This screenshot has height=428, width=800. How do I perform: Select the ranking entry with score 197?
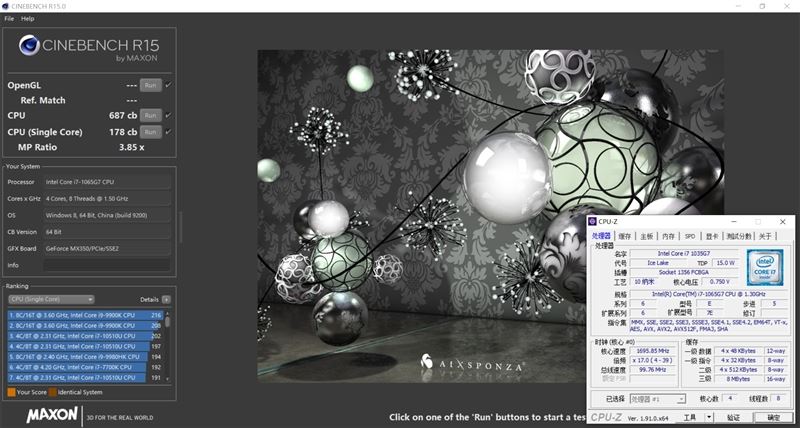tap(85, 346)
